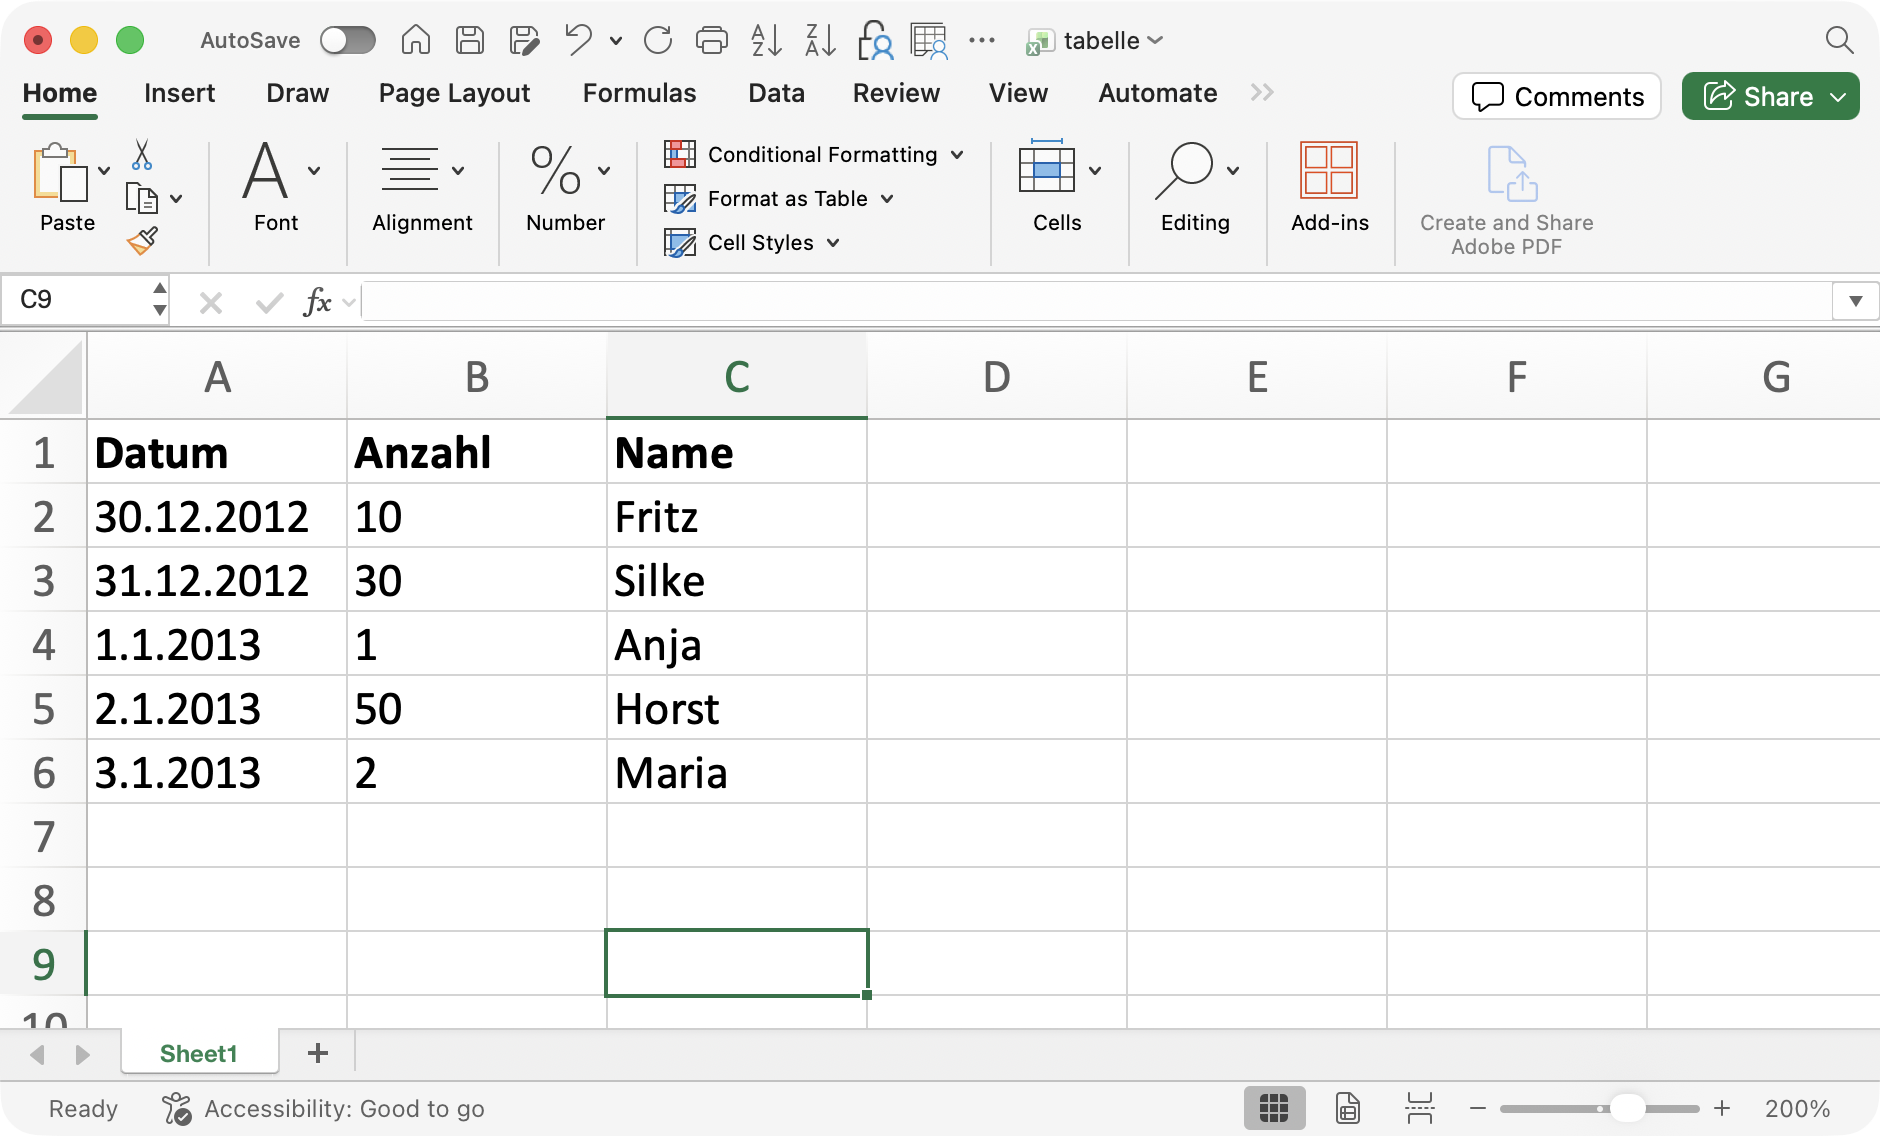
Task: Click the Home icon in quick toolbar
Action: click(416, 41)
